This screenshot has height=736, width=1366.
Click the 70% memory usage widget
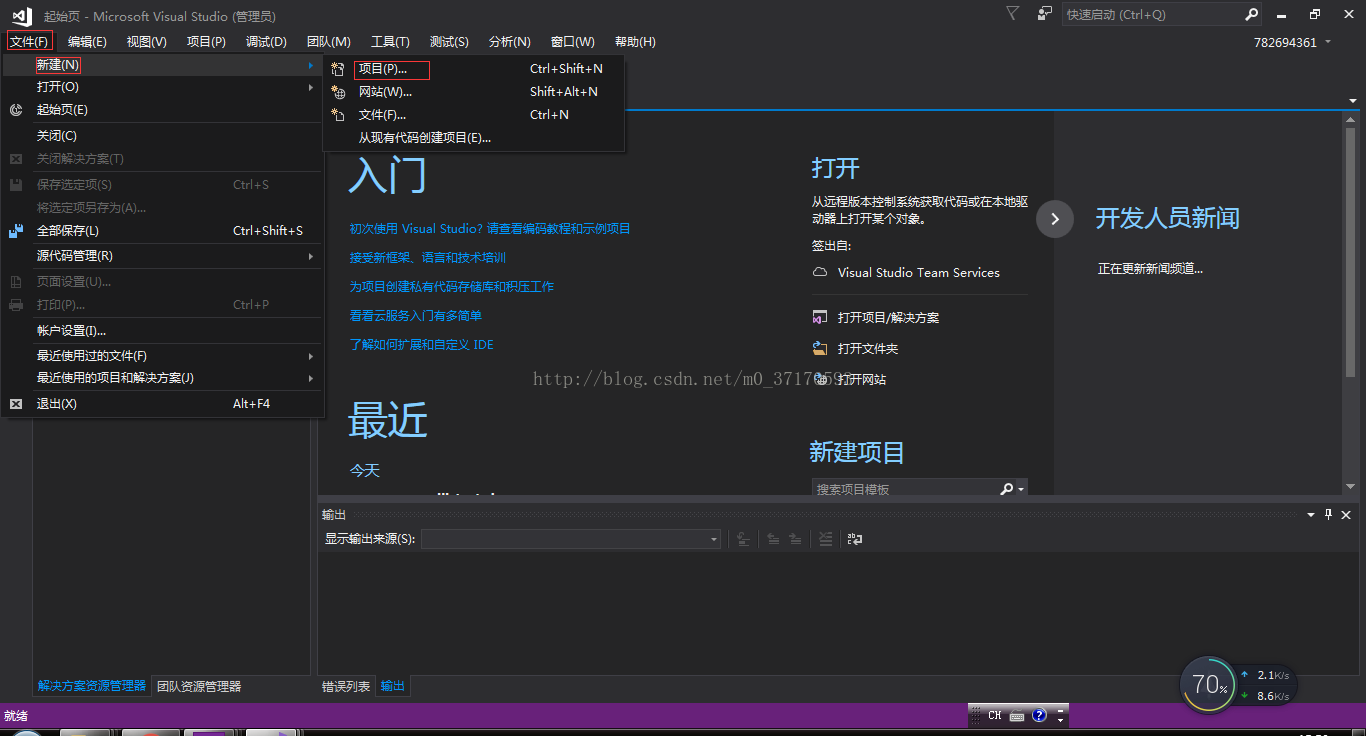(1208, 684)
